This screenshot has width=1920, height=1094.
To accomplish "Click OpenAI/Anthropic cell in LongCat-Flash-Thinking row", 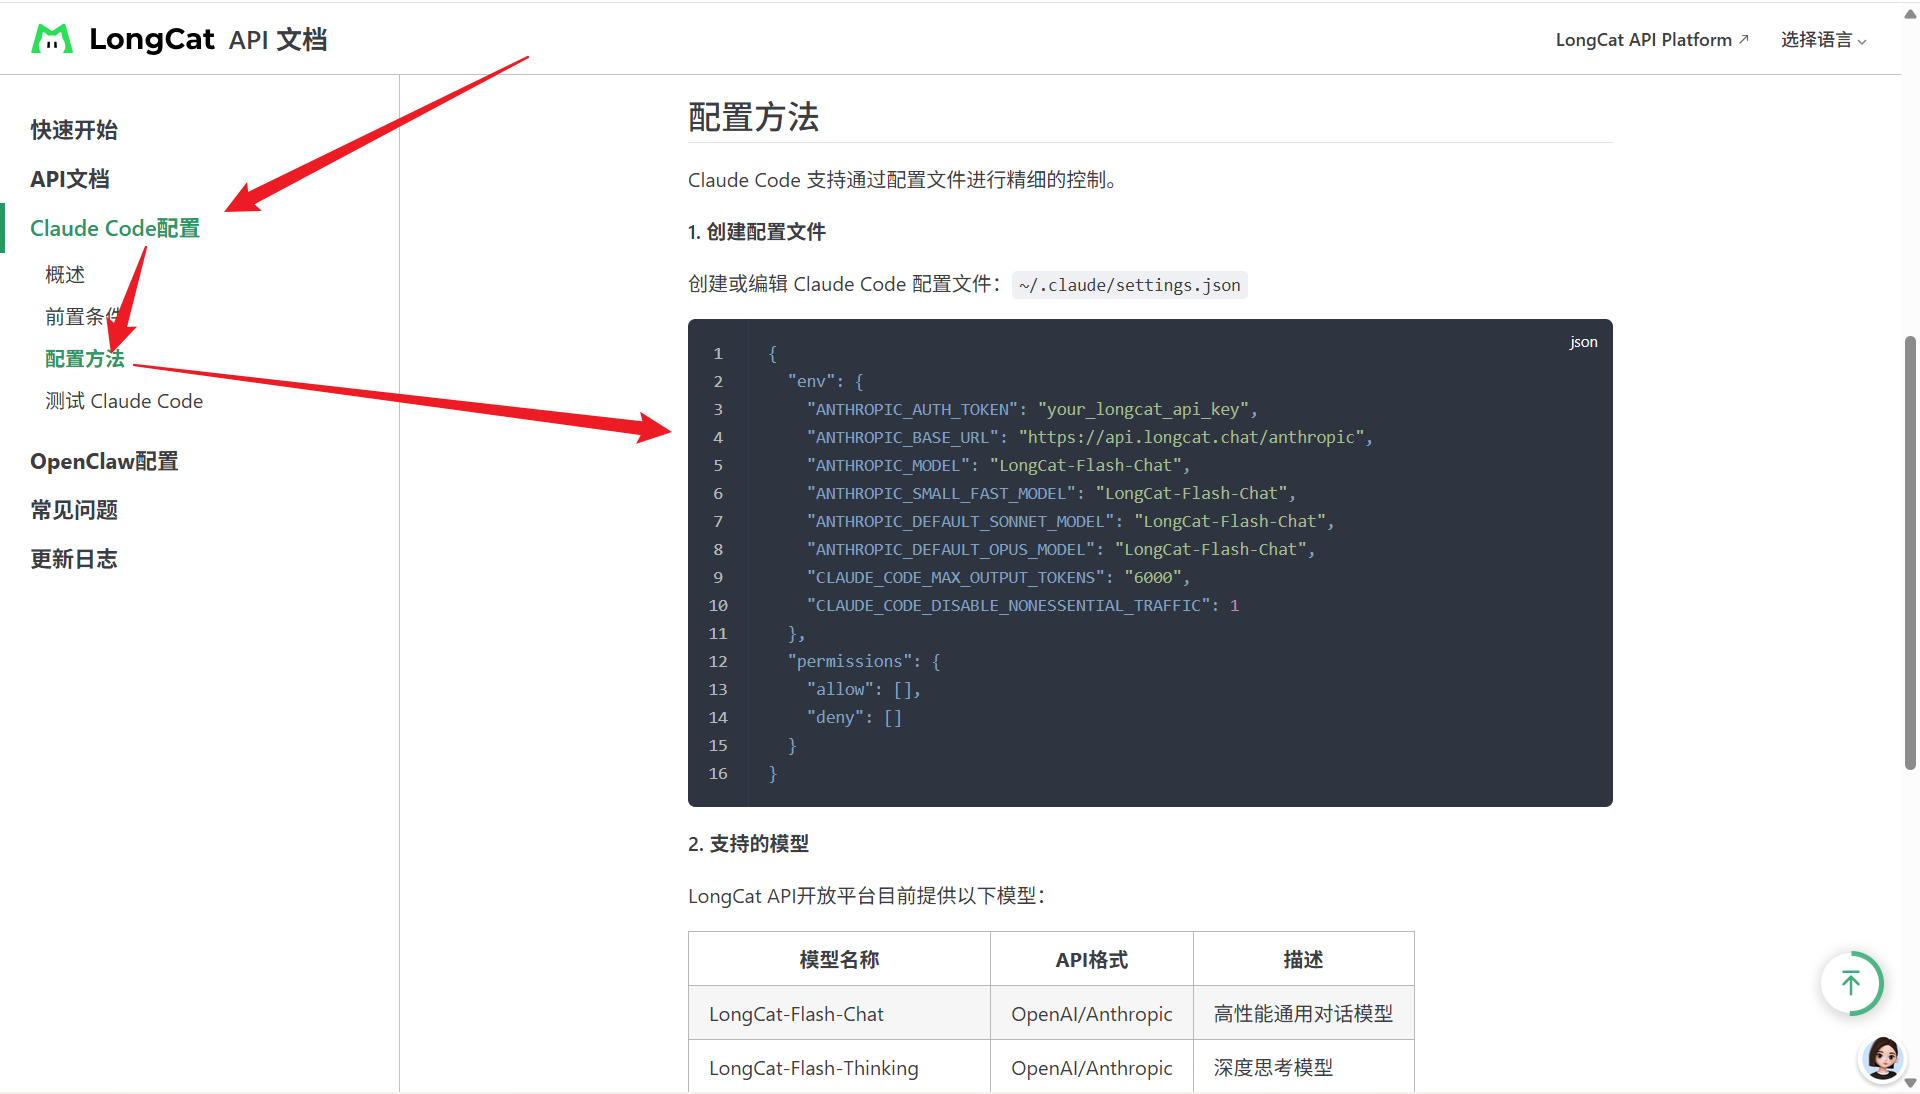I will tap(1092, 1068).
